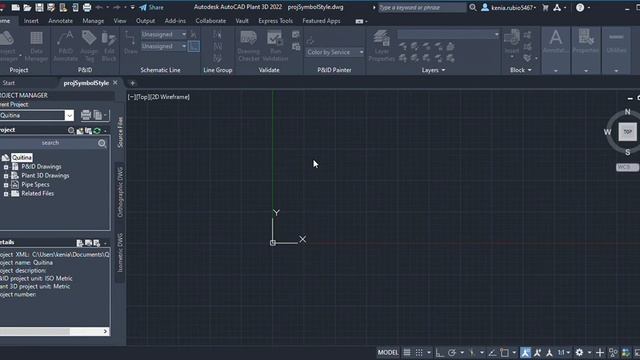Open the first Unassigned schematic line dropdown
640x360 pixels.
[x=164, y=35]
